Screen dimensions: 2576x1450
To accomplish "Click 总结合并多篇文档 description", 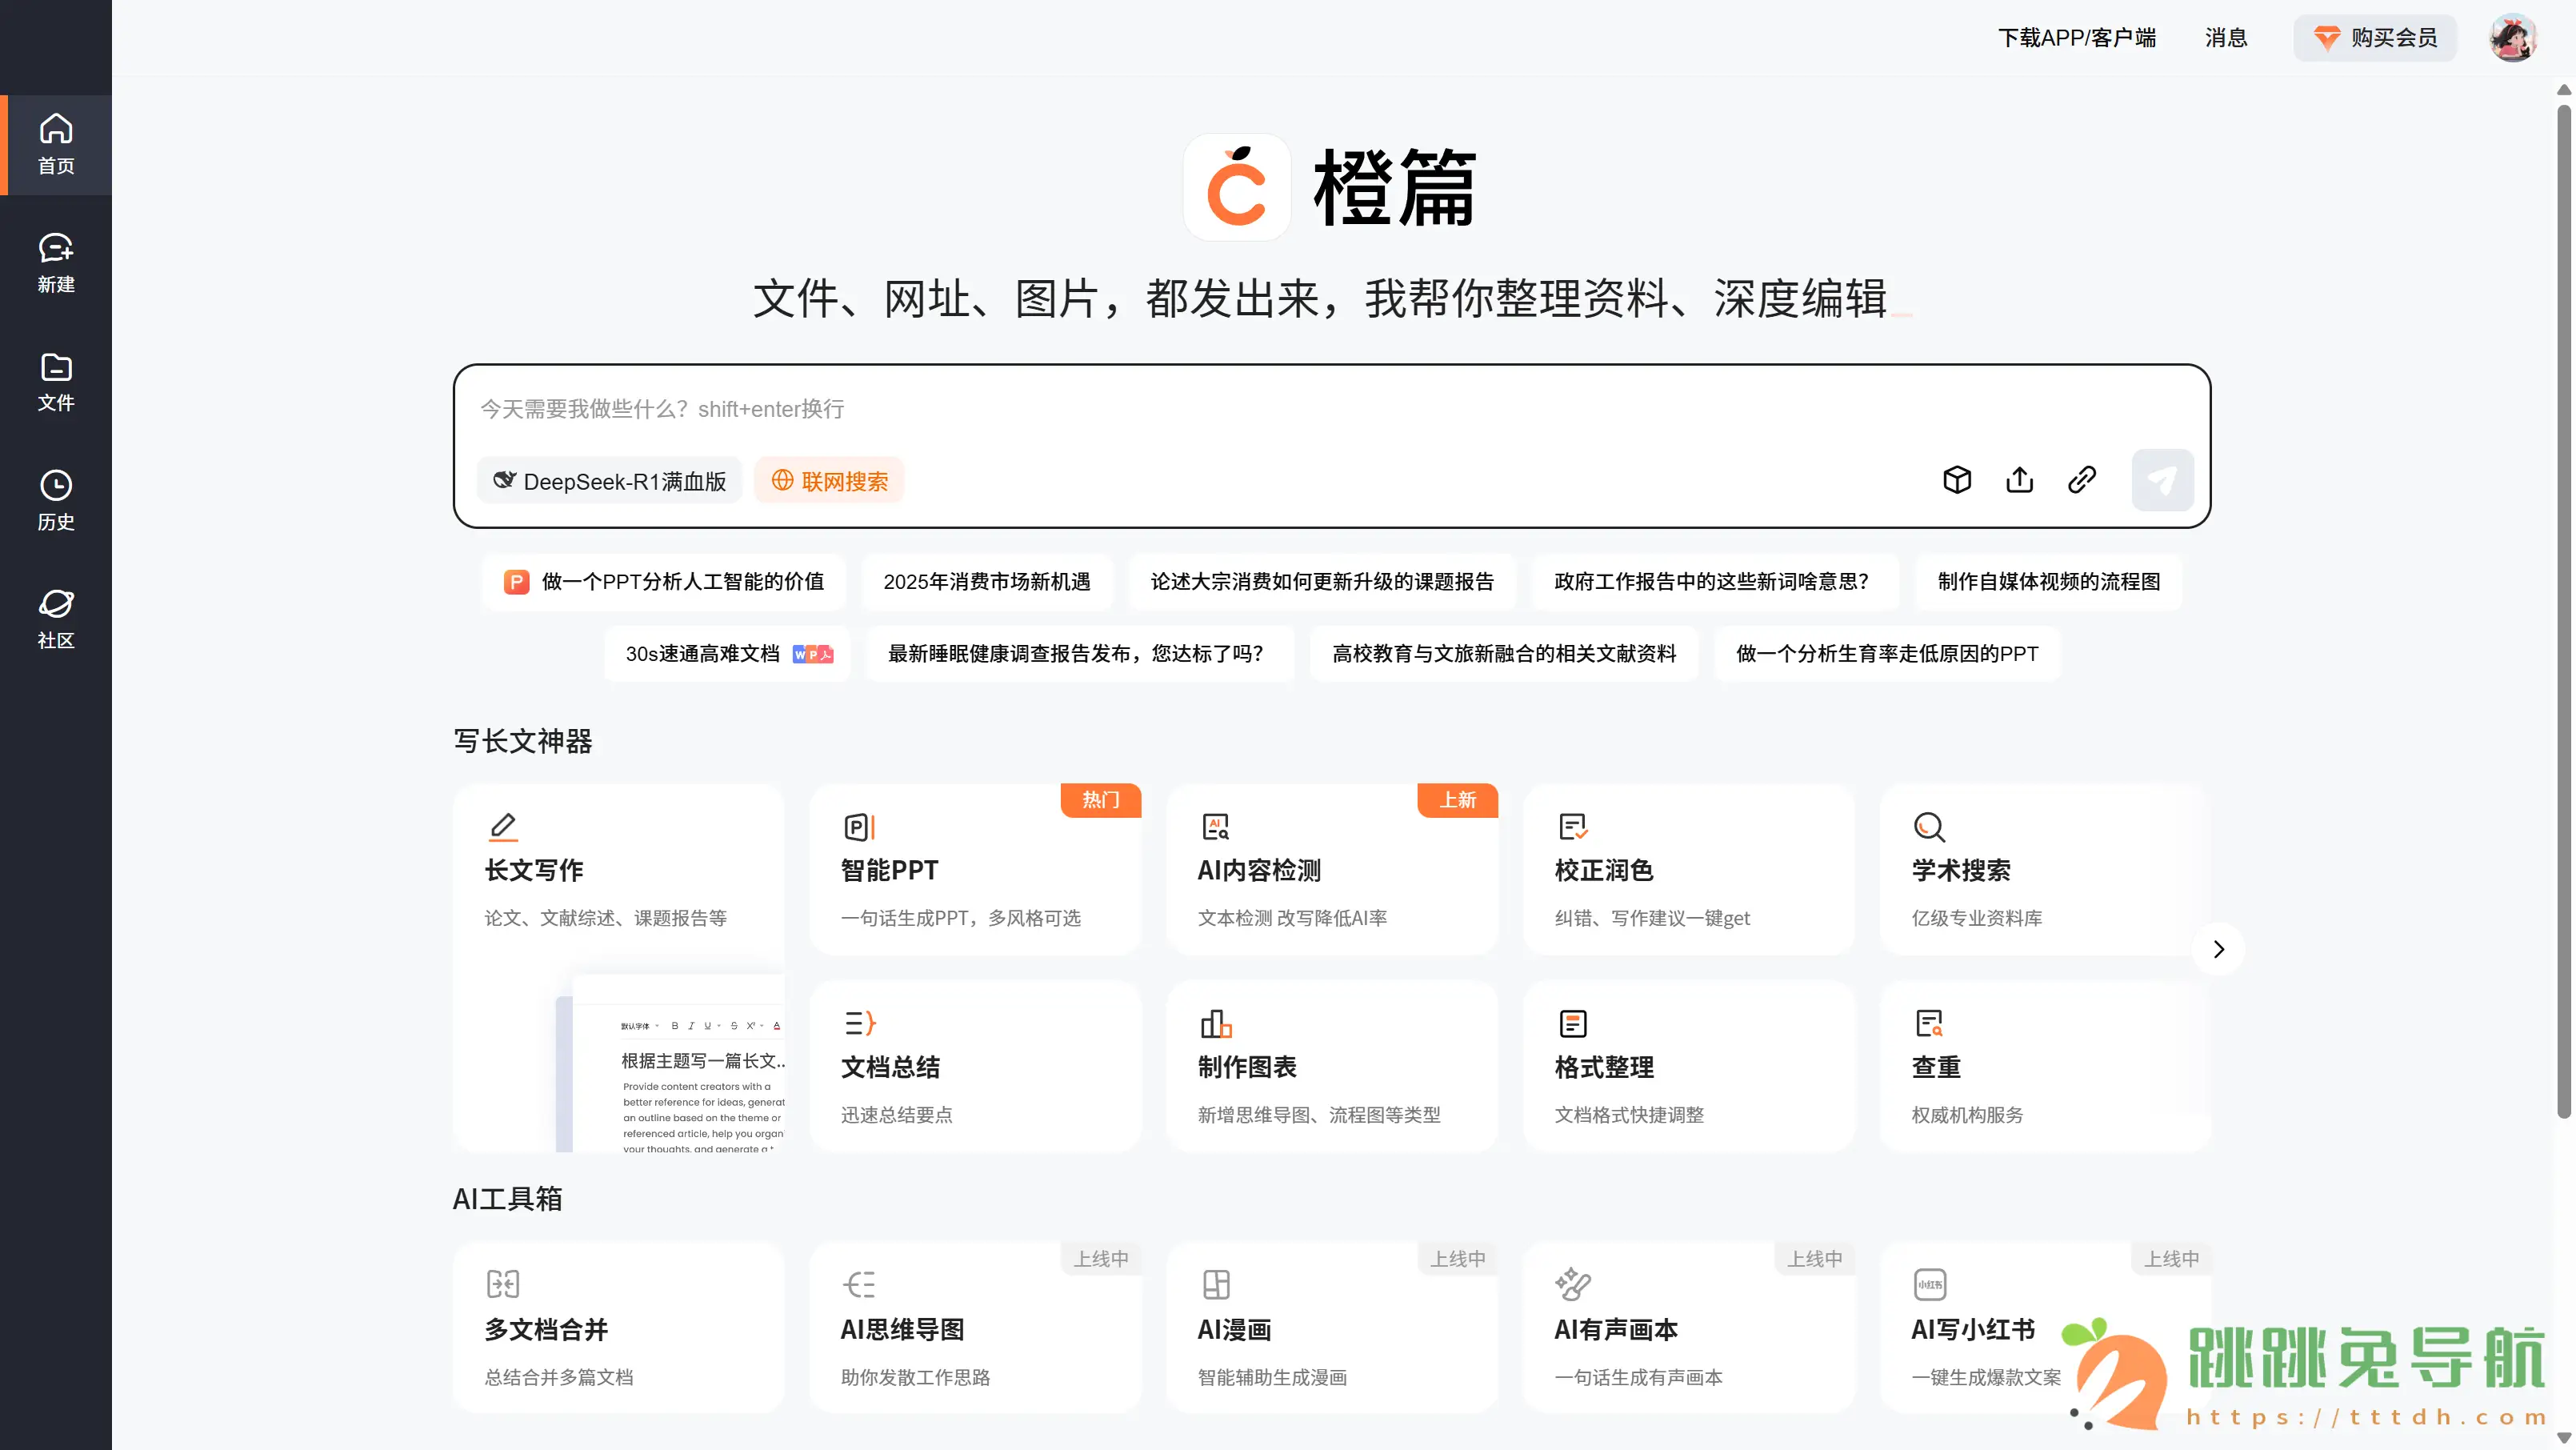I will (559, 1378).
